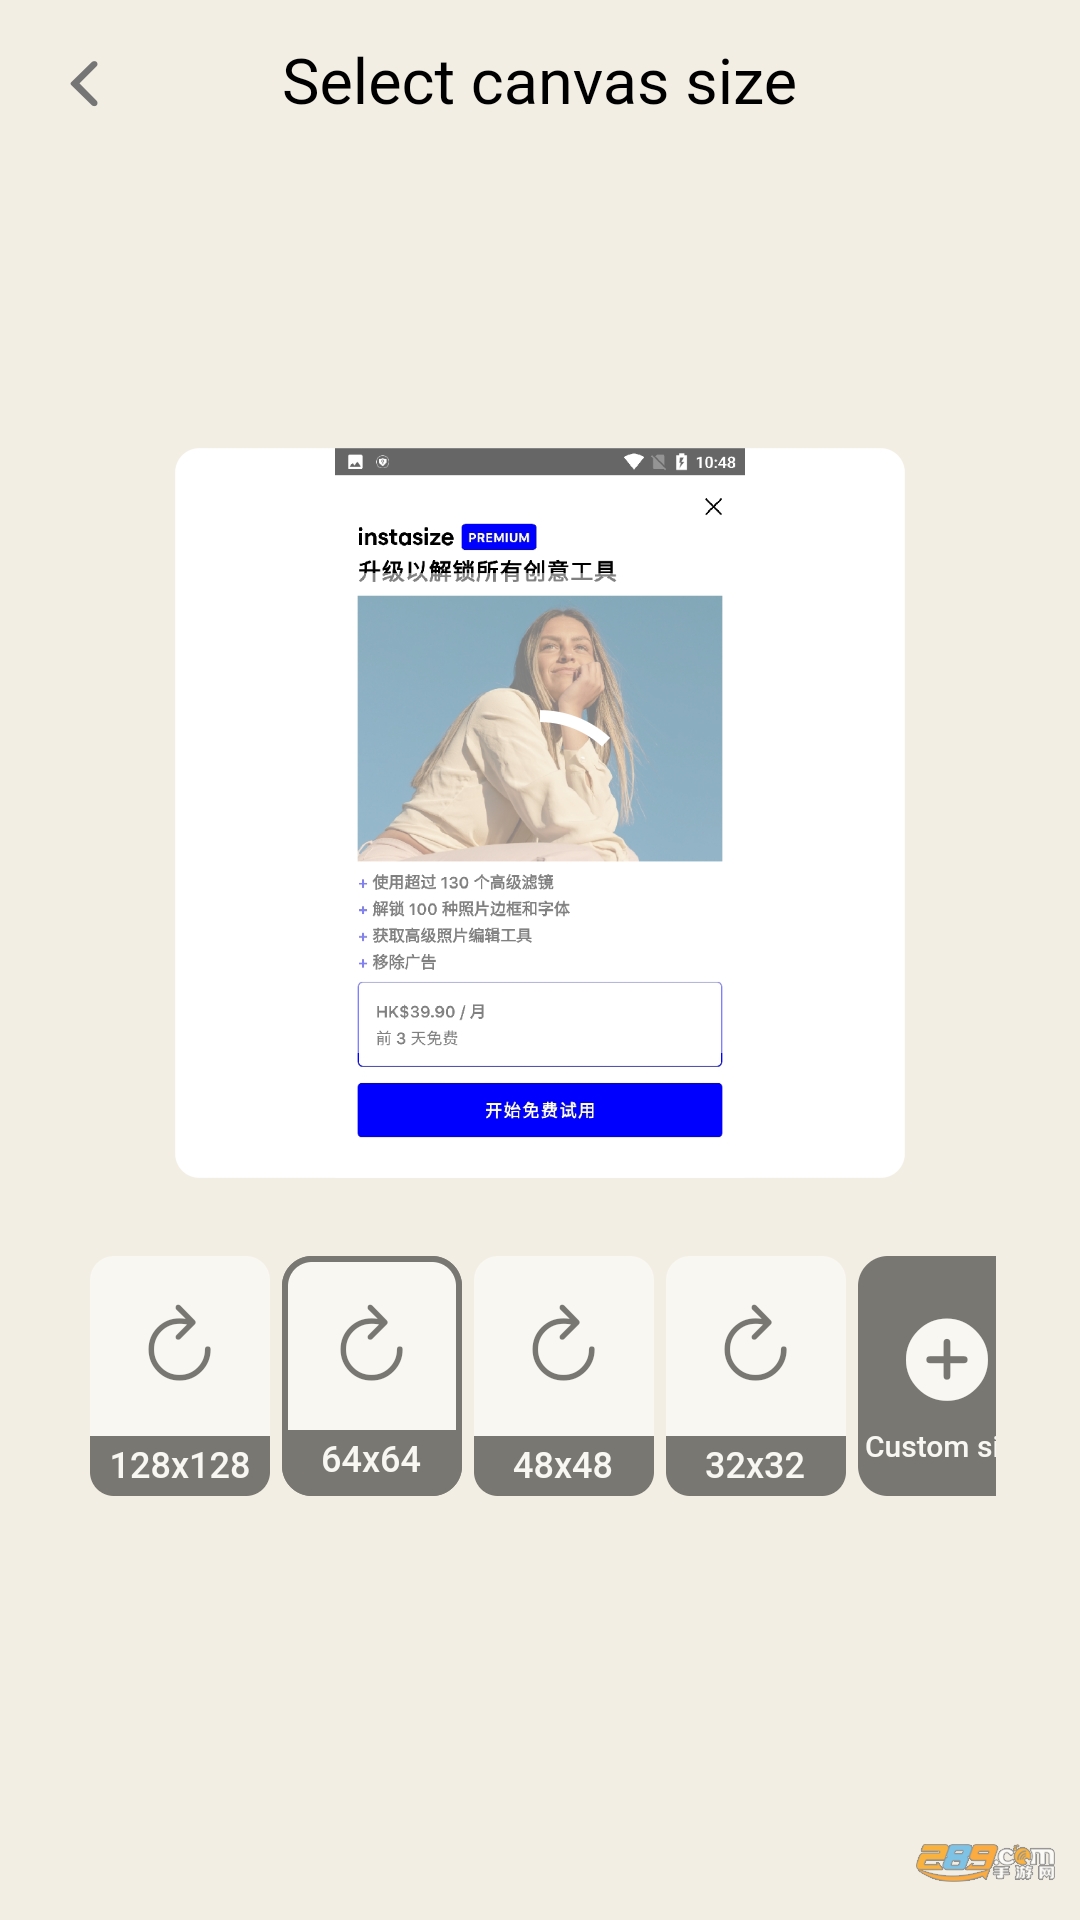Click the refresh icon on 64x64 card

click(x=372, y=1343)
